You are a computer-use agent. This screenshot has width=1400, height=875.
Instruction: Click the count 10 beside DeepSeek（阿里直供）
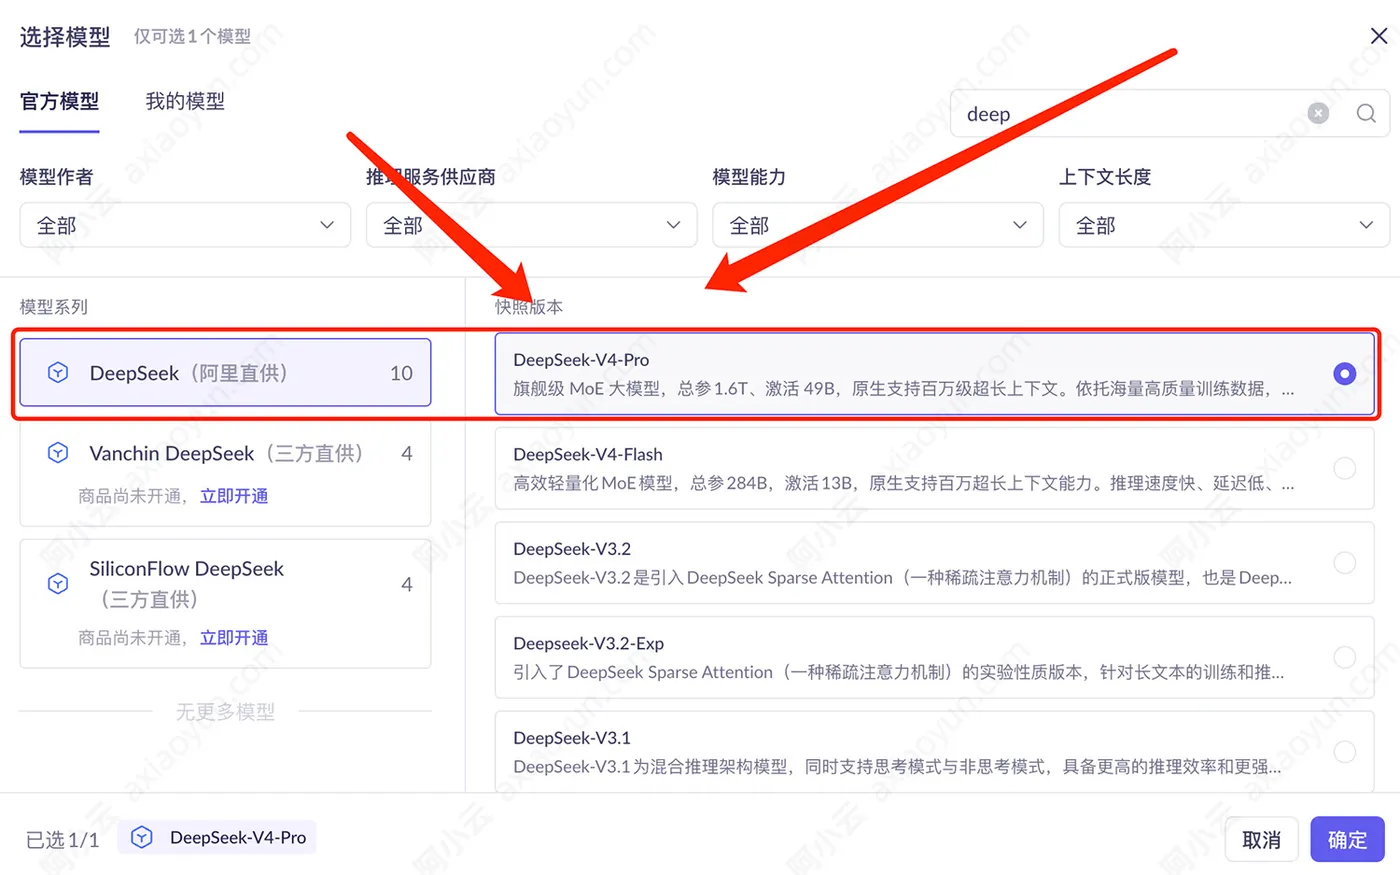tap(401, 373)
